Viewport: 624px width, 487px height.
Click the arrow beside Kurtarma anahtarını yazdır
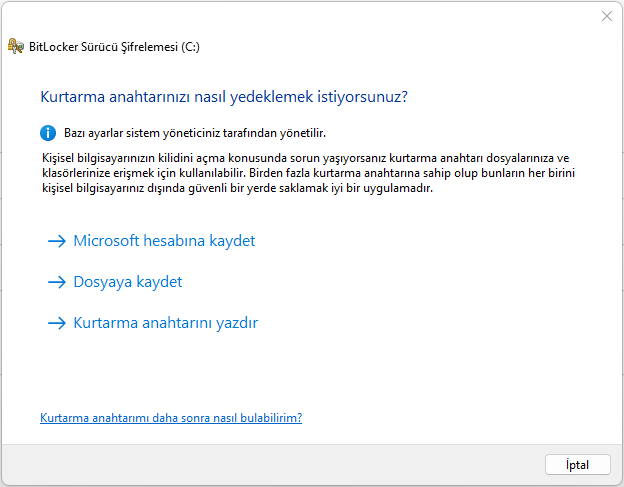coord(57,323)
